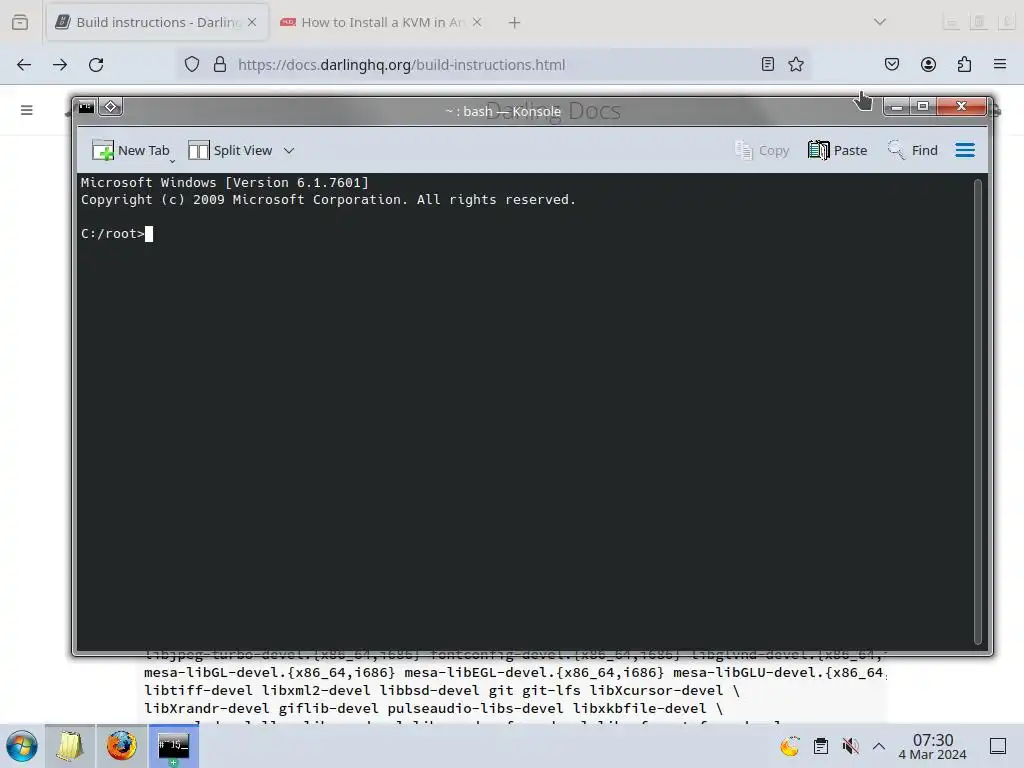Show site security padlock info

[220, 65]
